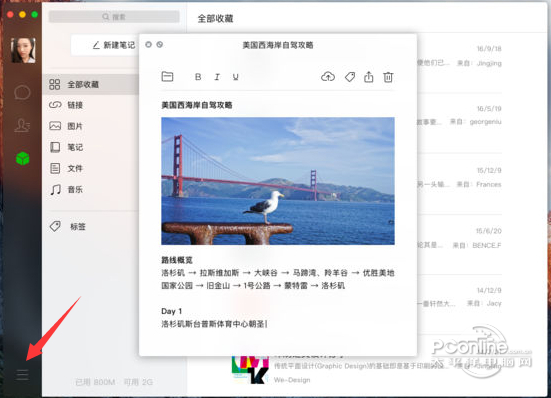Click the picture category icon
This screenshot has height=398, width=551.
coord(55,126)
